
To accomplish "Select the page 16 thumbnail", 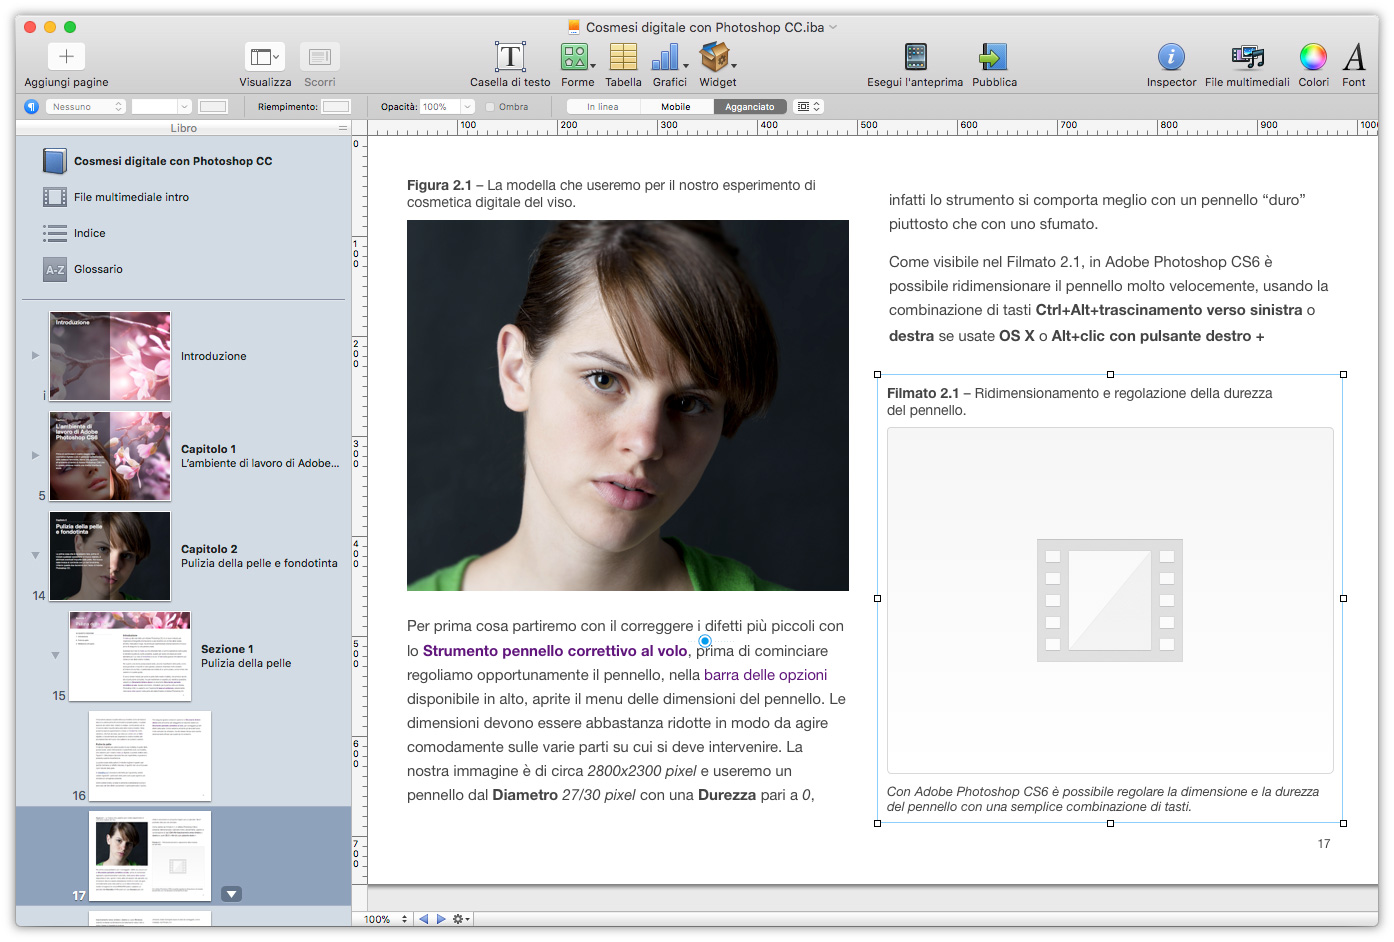I will tap(150, 756).
